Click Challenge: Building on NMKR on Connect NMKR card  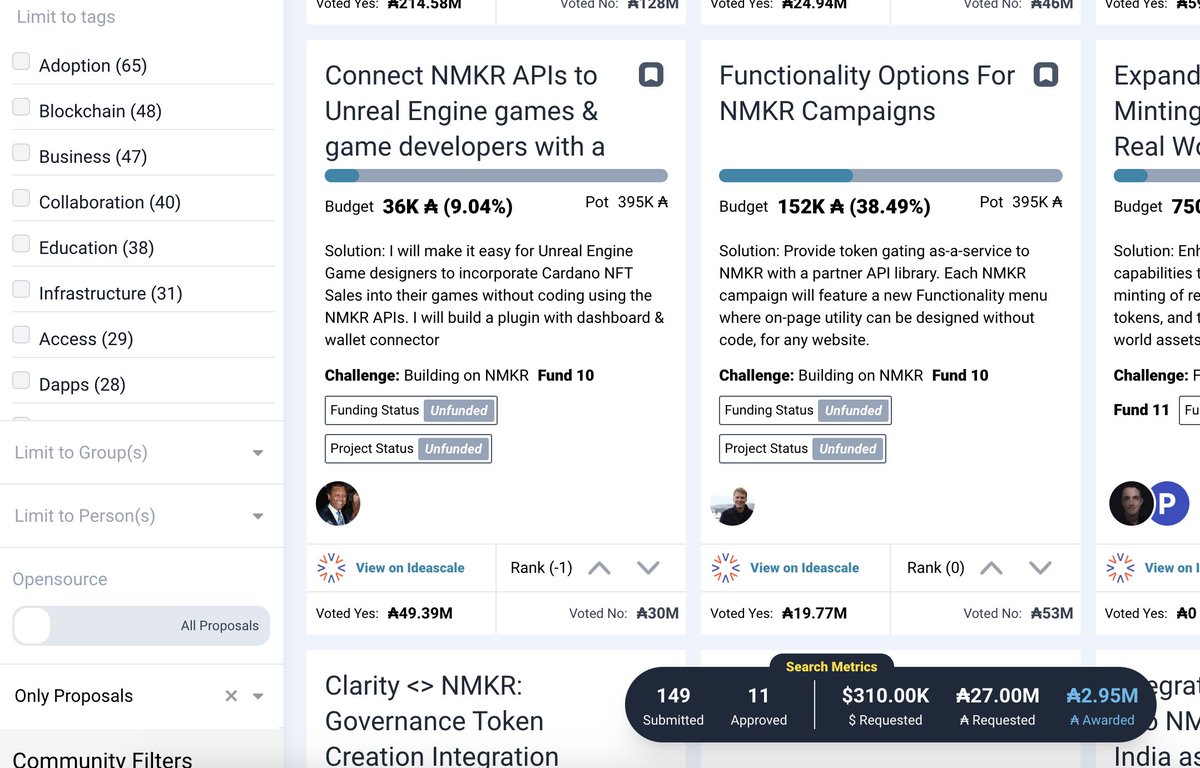pyautogui.click(x=427, y=376)
